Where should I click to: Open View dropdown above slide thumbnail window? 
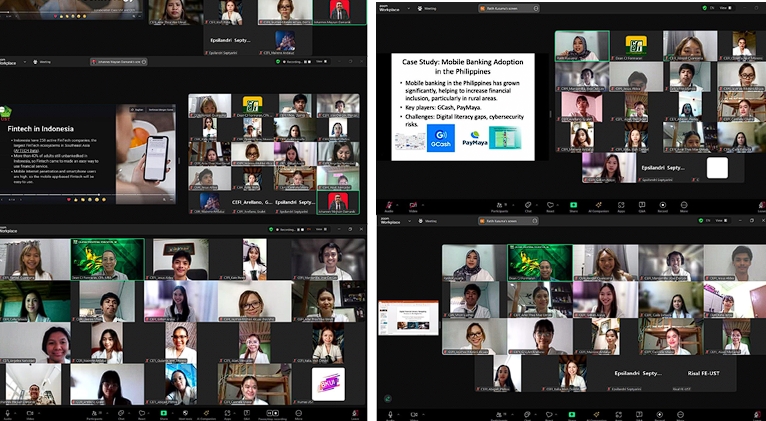pos(721,221)
